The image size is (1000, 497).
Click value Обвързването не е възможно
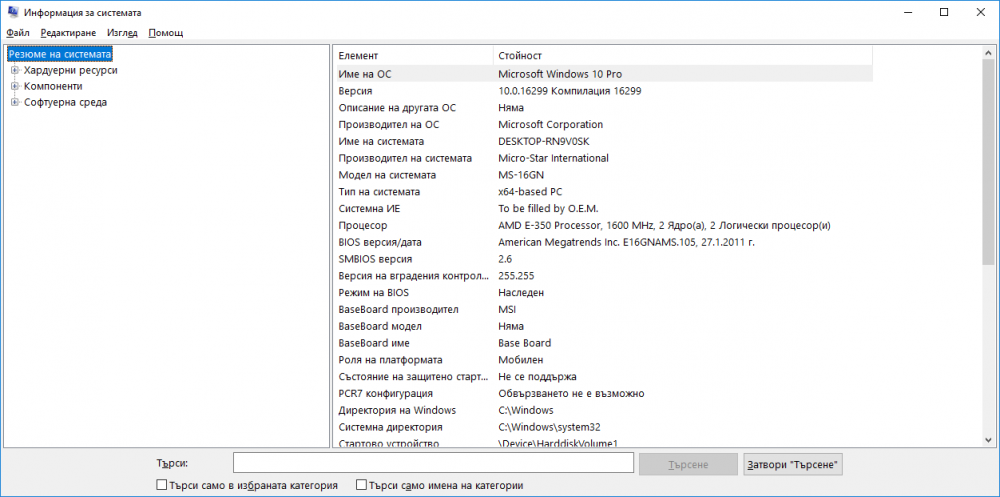coord(571,394)
